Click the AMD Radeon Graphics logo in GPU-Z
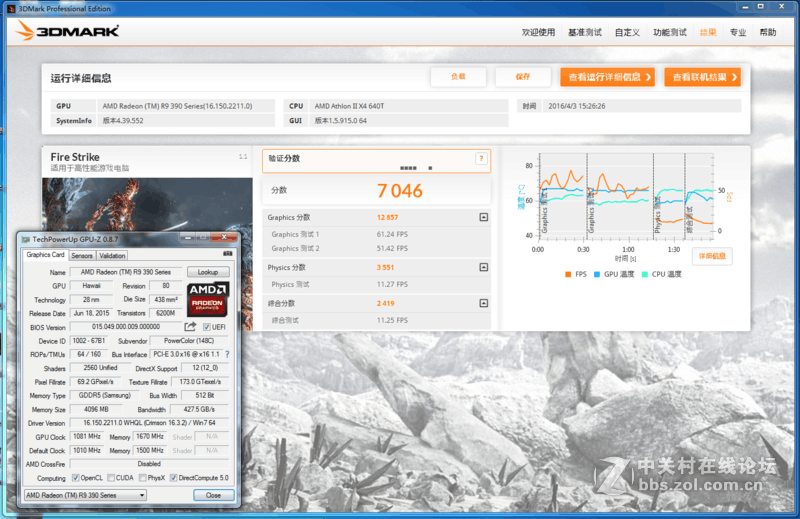This screenshot has height=519, width=800. click(x=207, y=299)
